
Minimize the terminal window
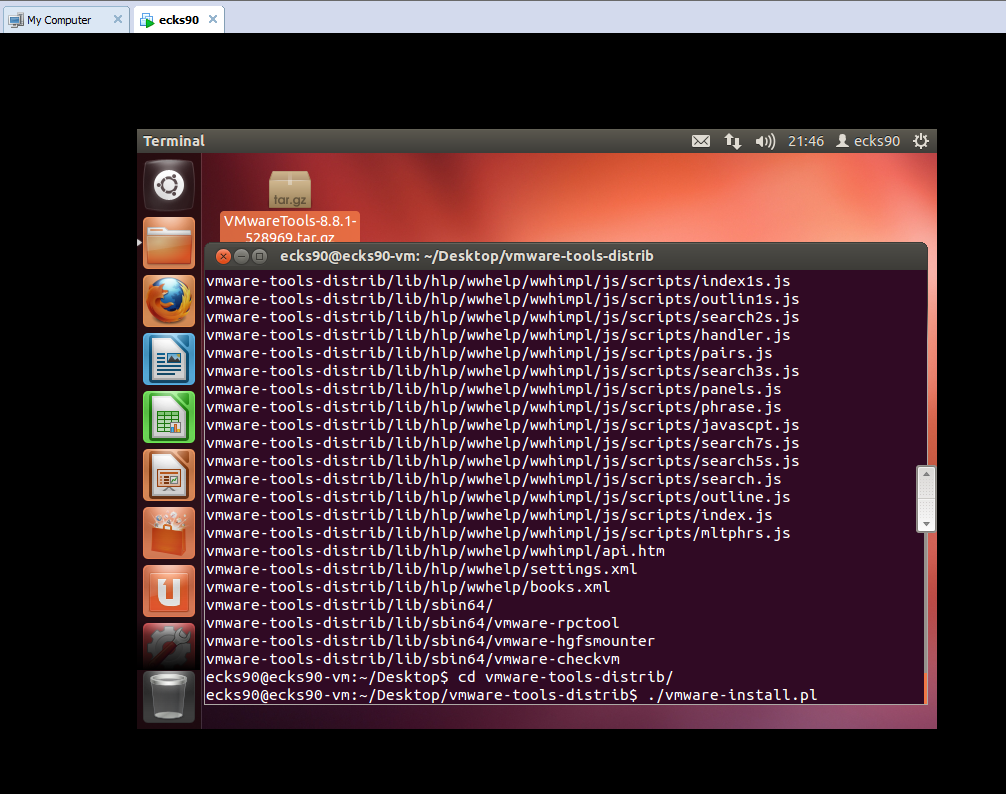click(x=241, y=257)
